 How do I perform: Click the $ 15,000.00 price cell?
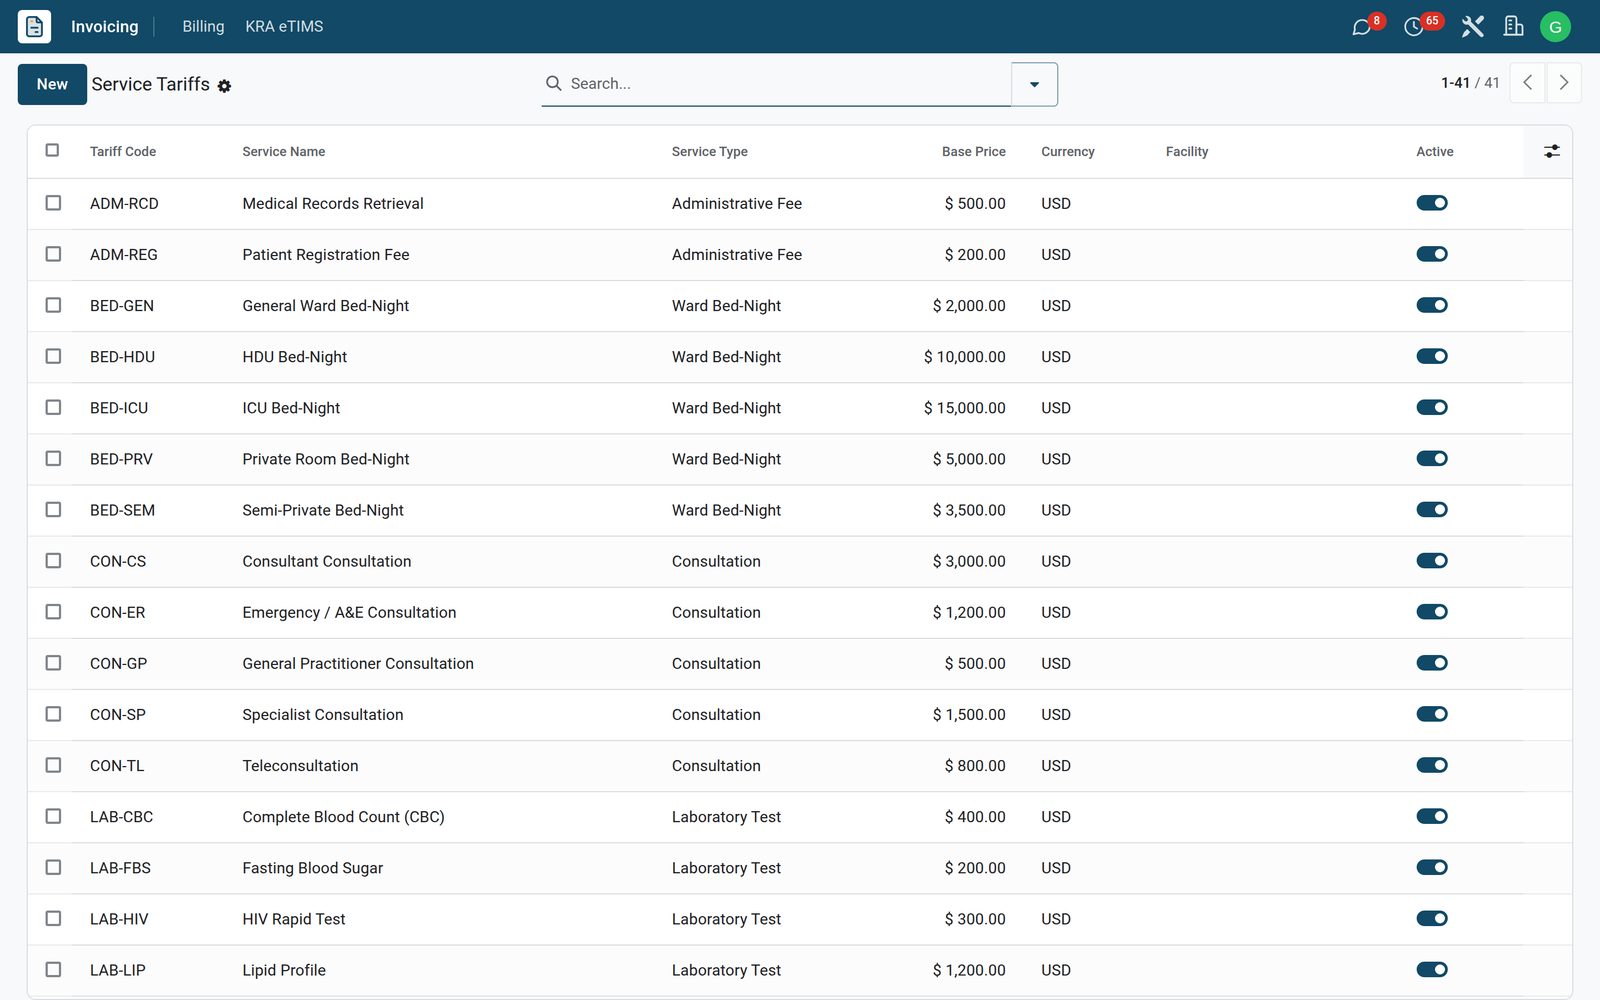pos(965,408)
